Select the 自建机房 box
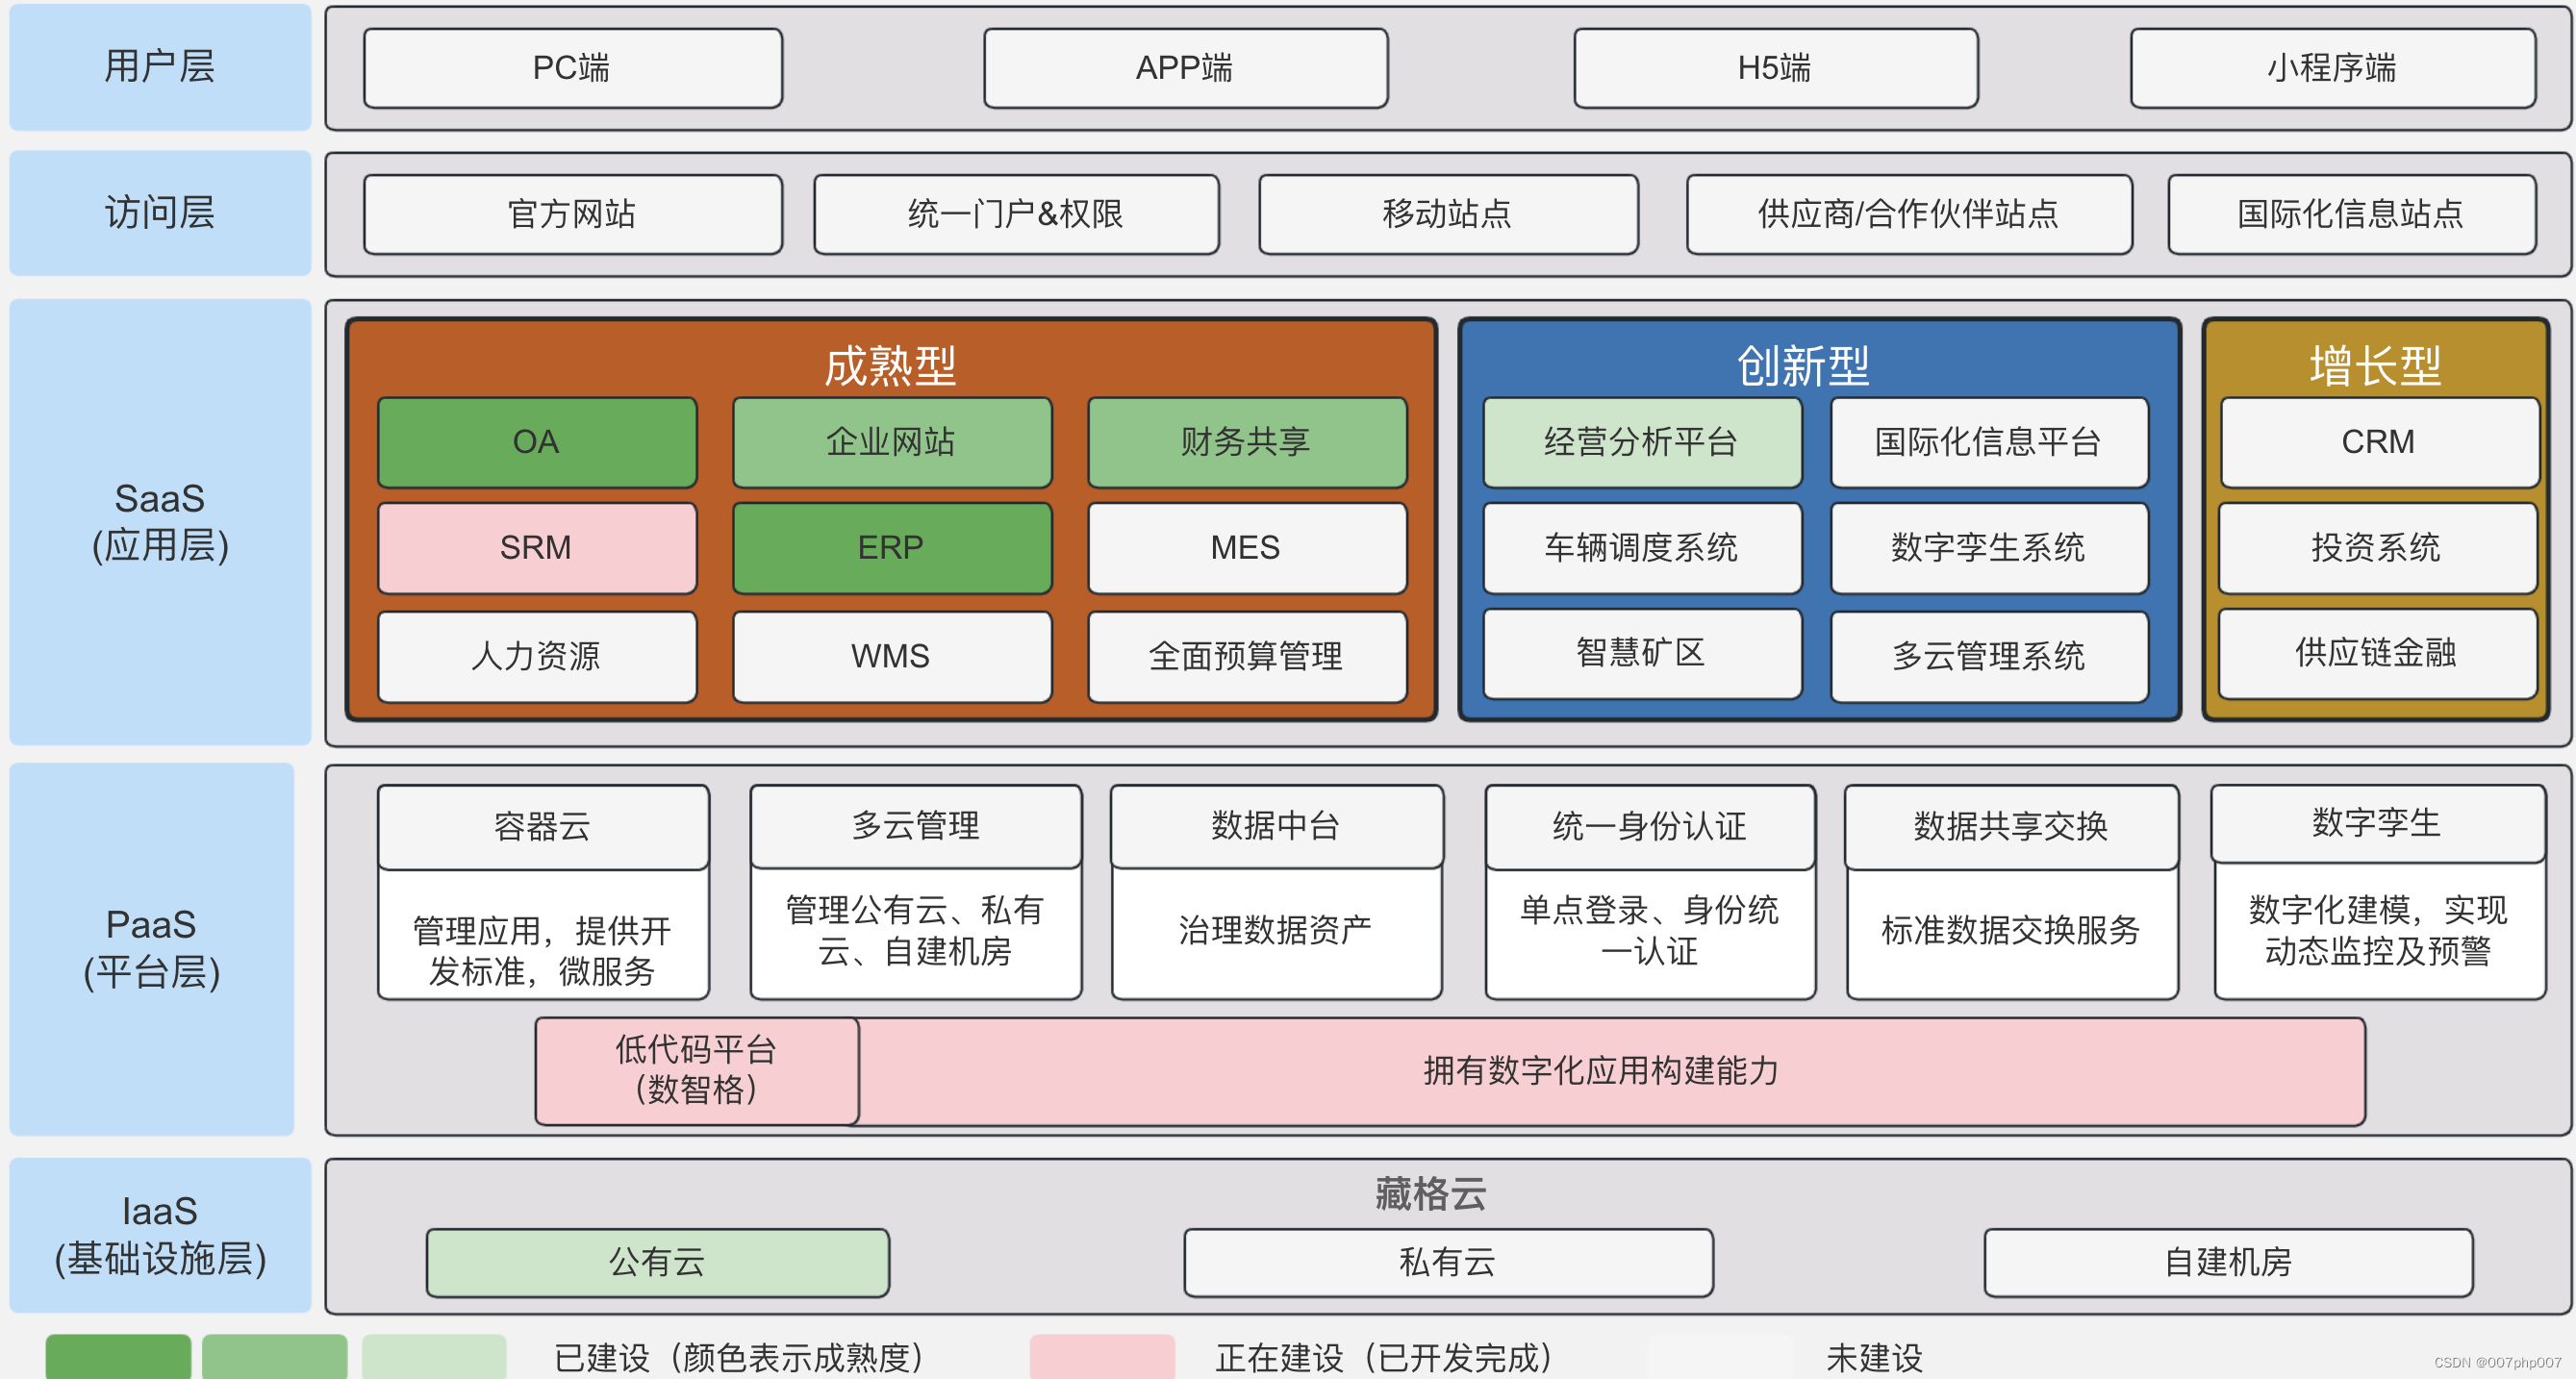This screenshot has width=2576, height=1379. 2229,1263
